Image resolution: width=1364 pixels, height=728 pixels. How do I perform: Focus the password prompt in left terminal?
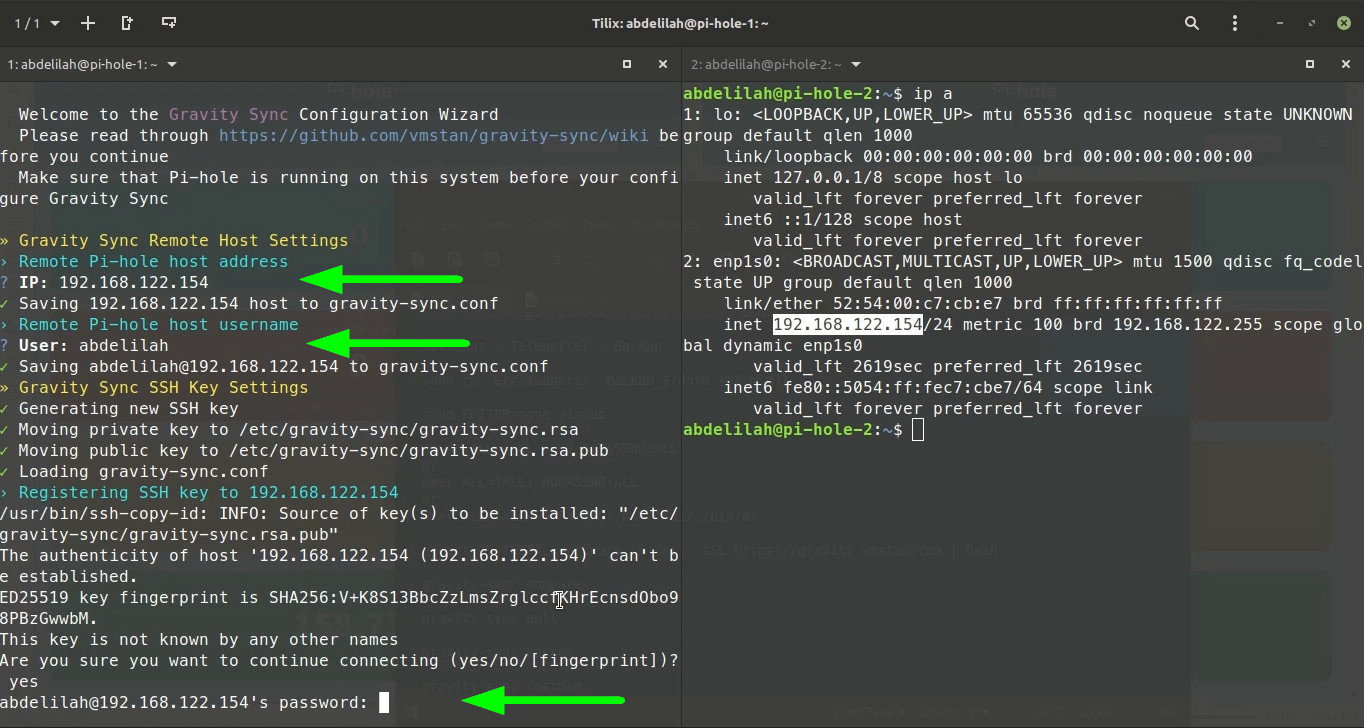coord(384,703)
